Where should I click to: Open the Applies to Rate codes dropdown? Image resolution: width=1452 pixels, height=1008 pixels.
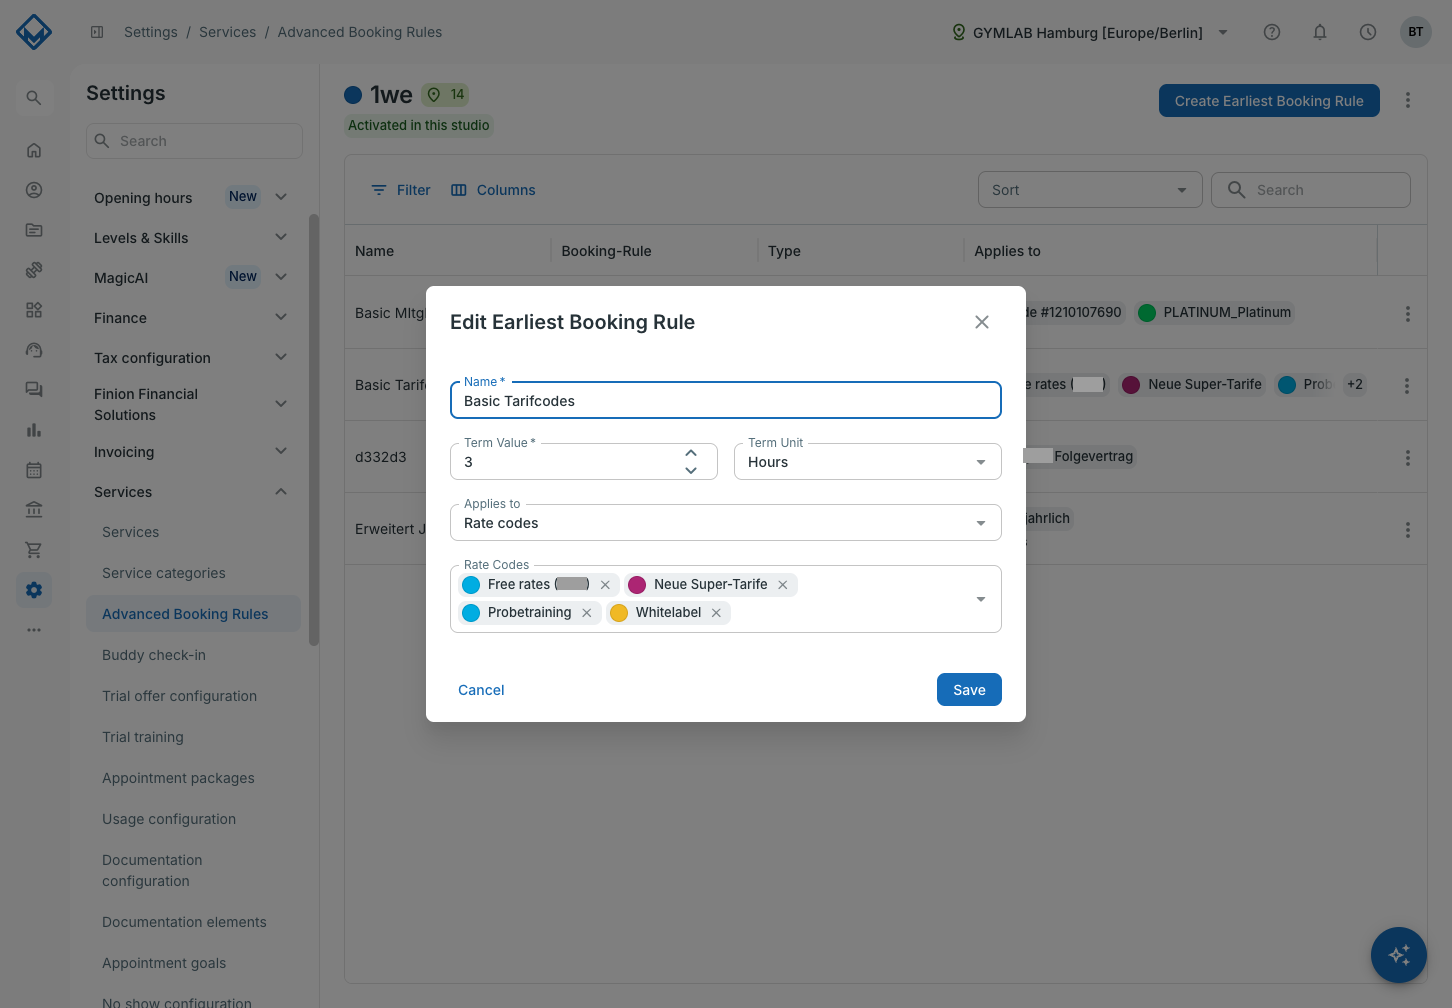[x=726, y=523]
